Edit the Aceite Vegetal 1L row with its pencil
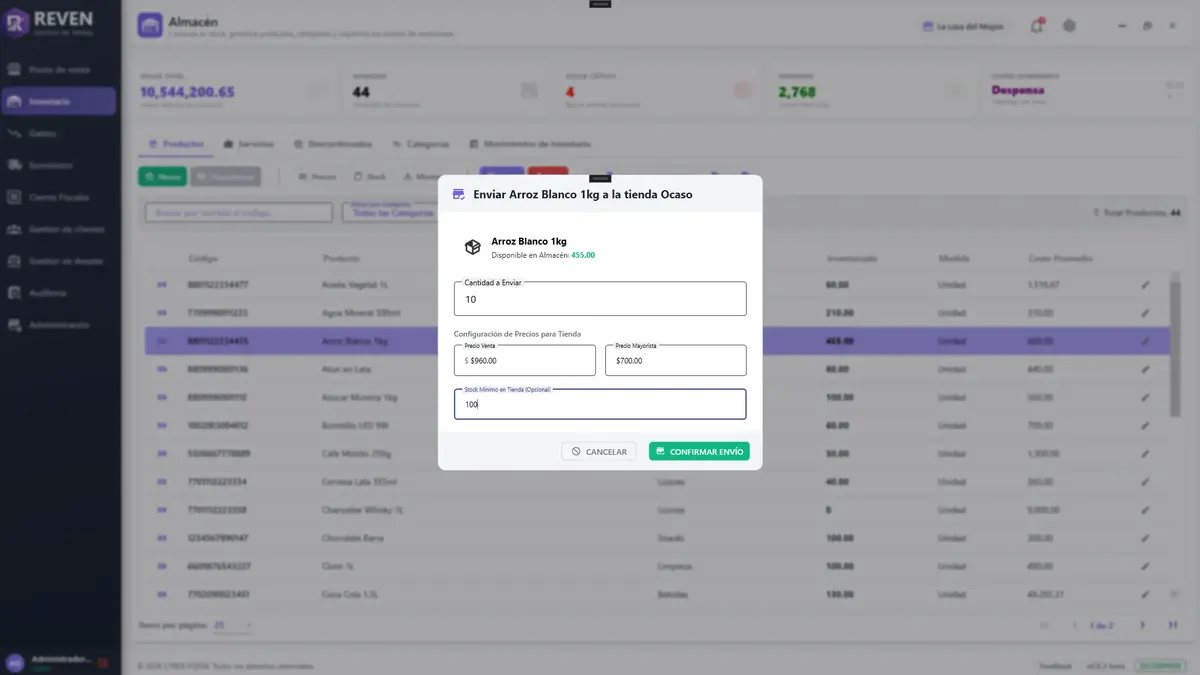This screenshot has width=1200, height=675. (x=1145, y=285)
